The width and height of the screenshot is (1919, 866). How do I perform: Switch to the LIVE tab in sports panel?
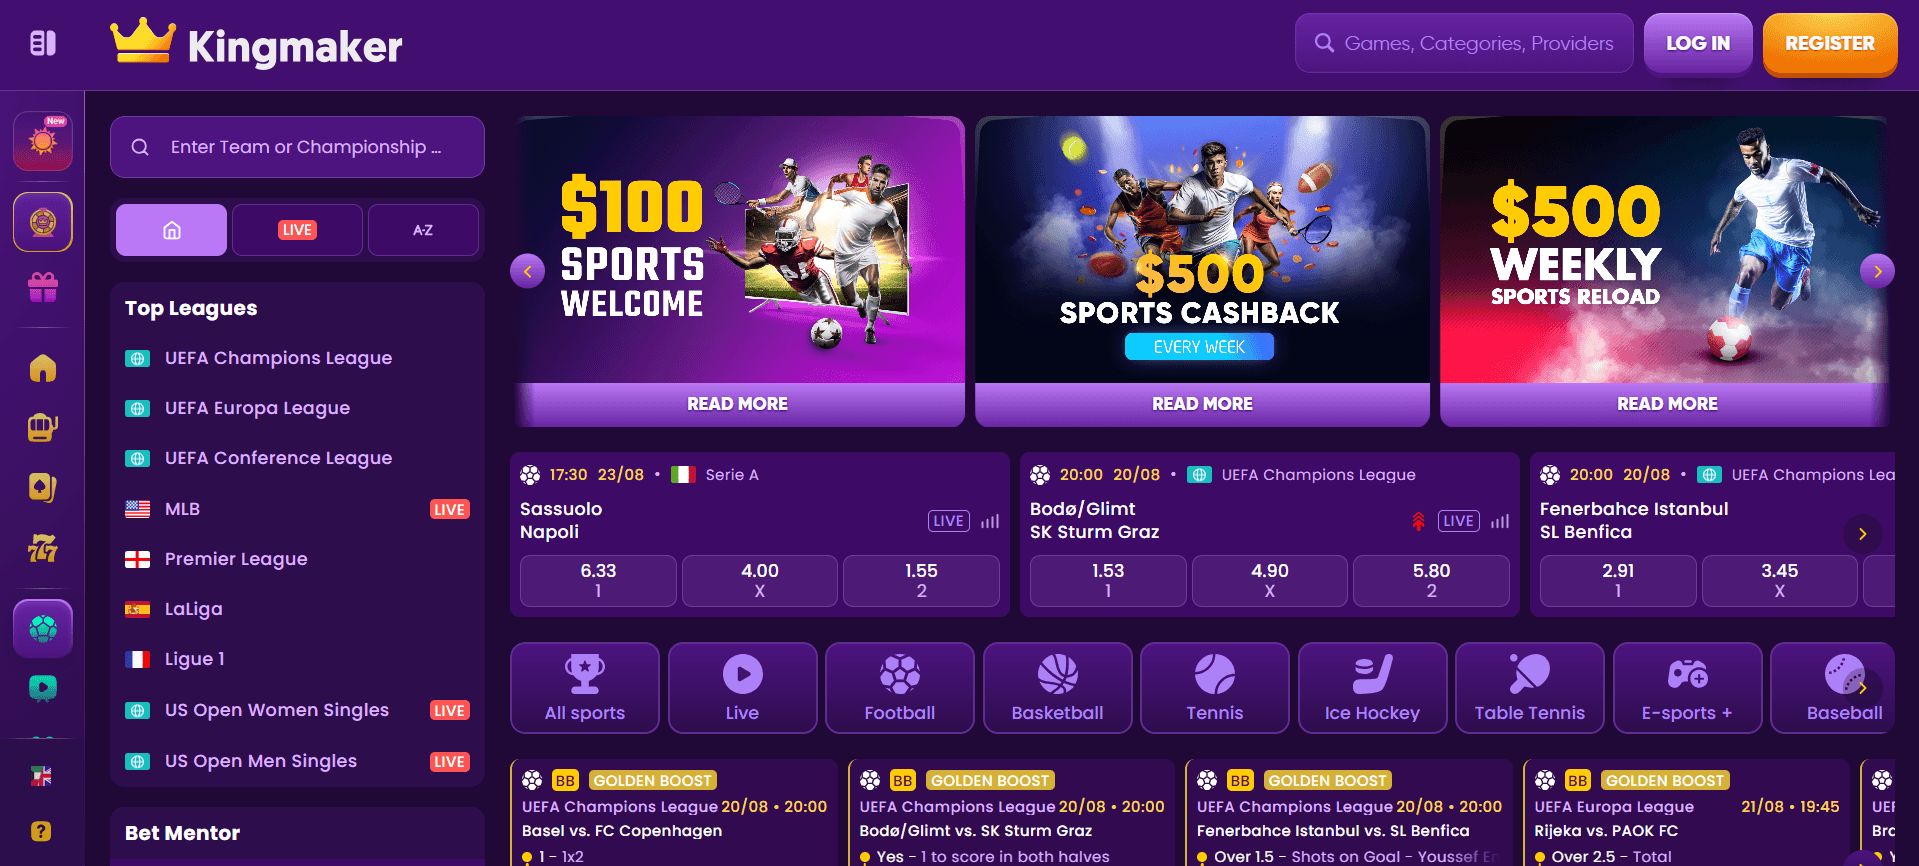tap(297, 230)
